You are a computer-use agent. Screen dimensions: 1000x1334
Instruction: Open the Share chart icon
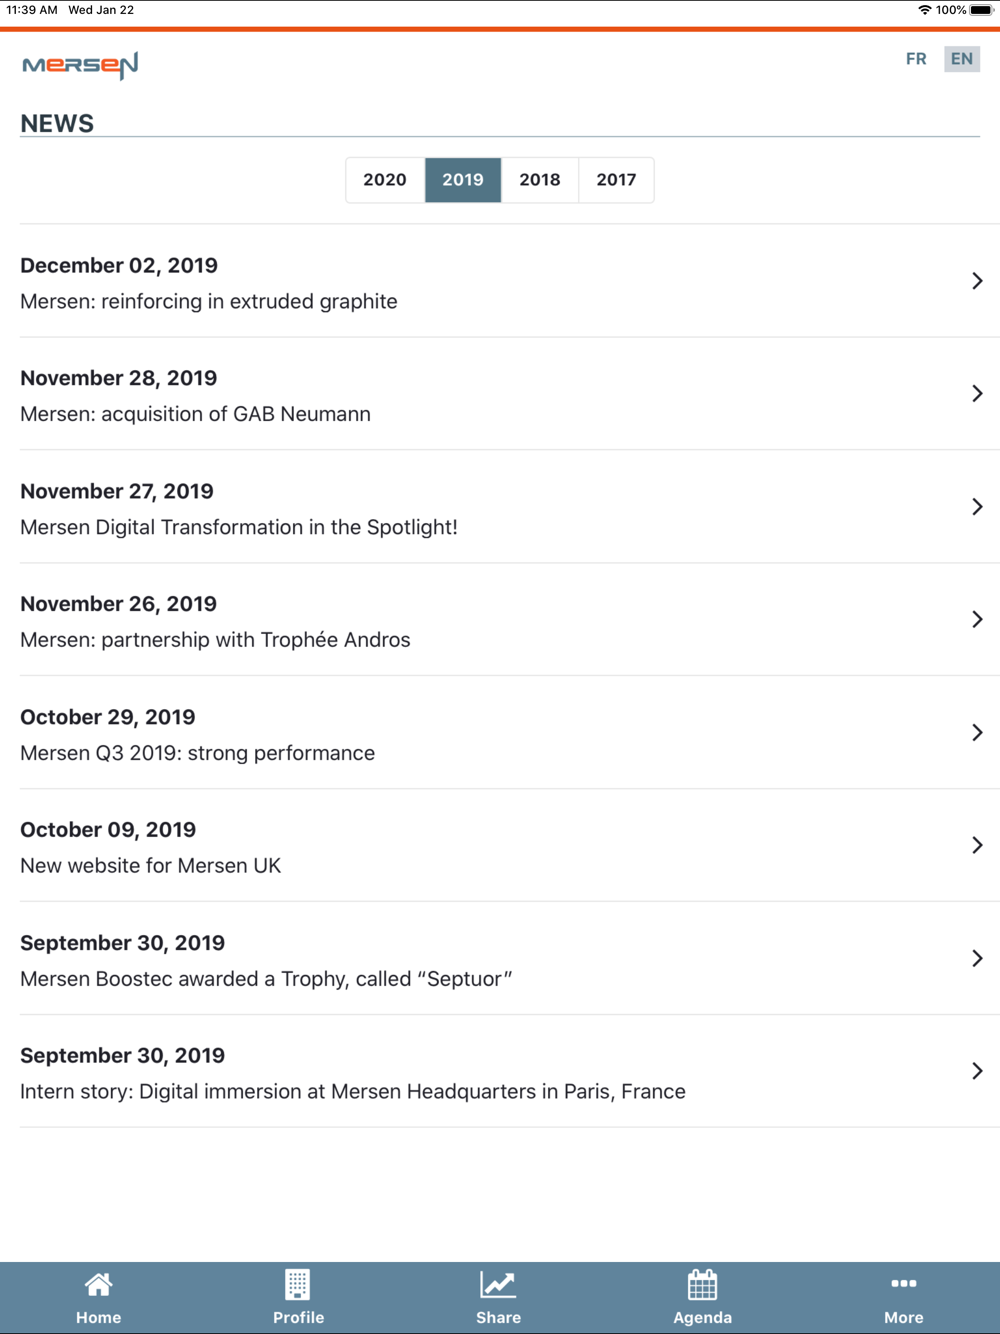pos(498,1285)
